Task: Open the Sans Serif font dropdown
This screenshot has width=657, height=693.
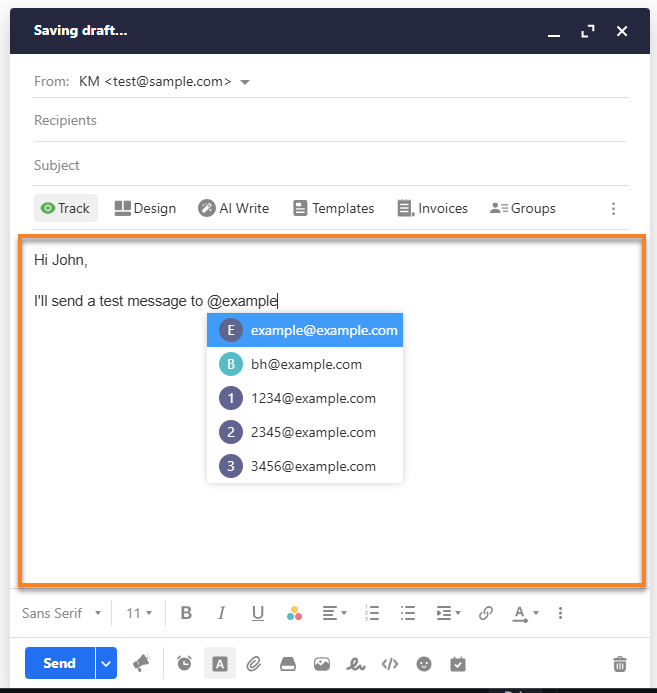Action: [x=61, y=613]
